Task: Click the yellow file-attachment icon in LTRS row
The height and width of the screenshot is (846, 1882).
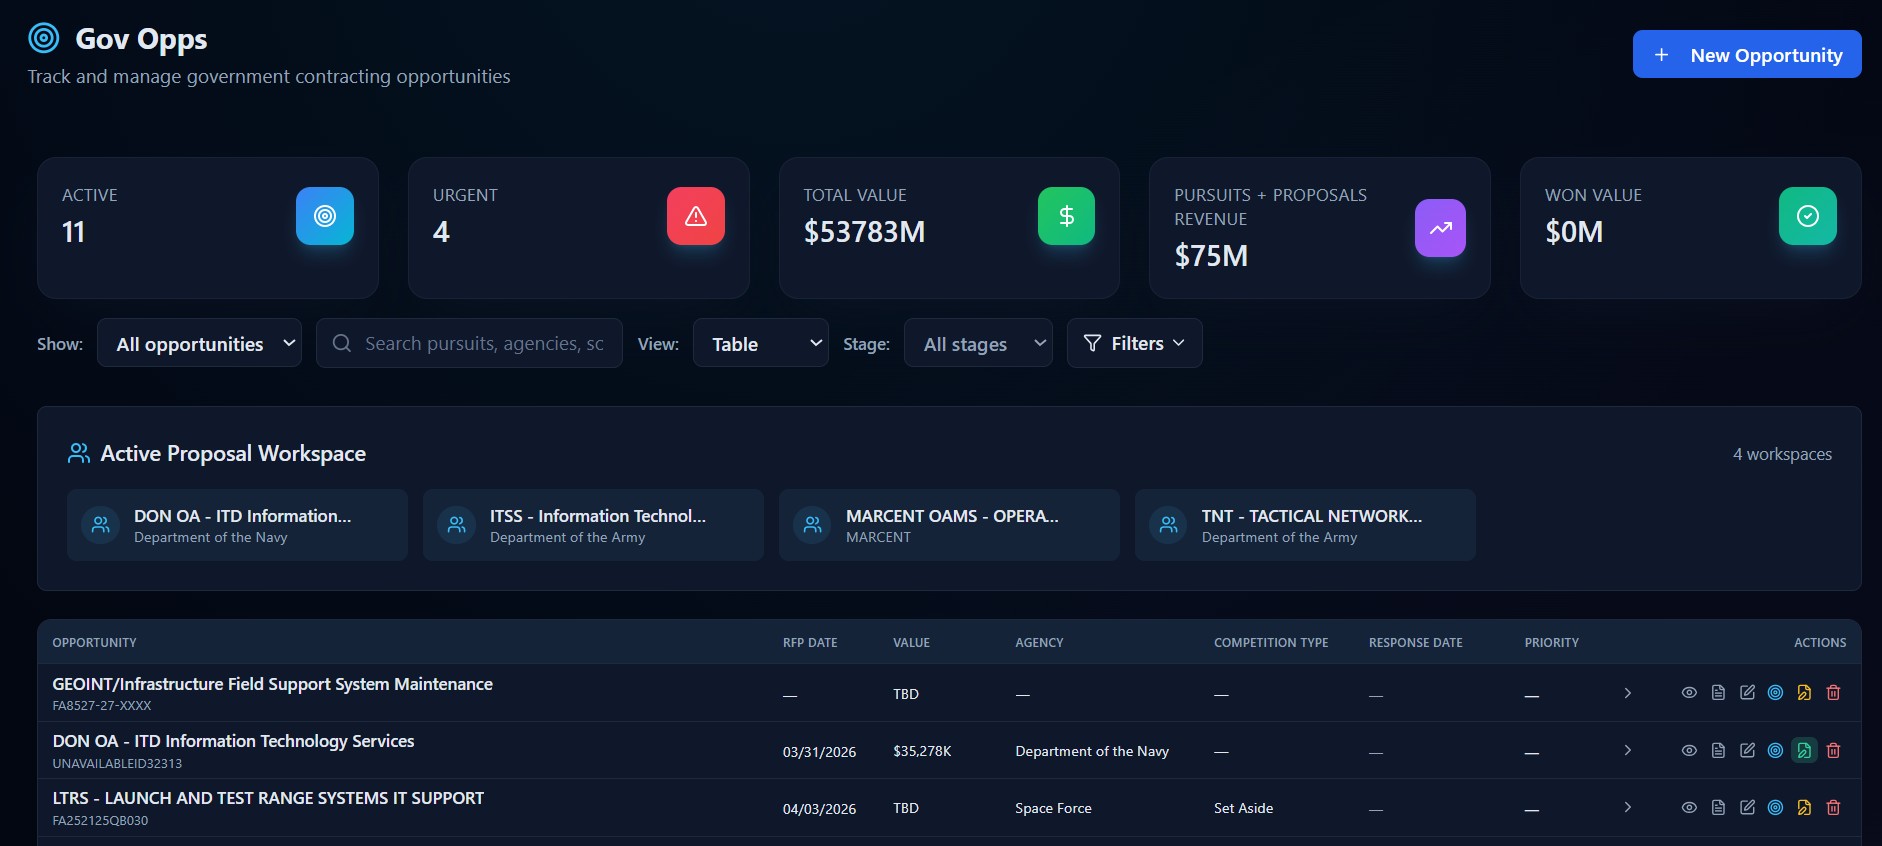Action: tap(1804, 808)
